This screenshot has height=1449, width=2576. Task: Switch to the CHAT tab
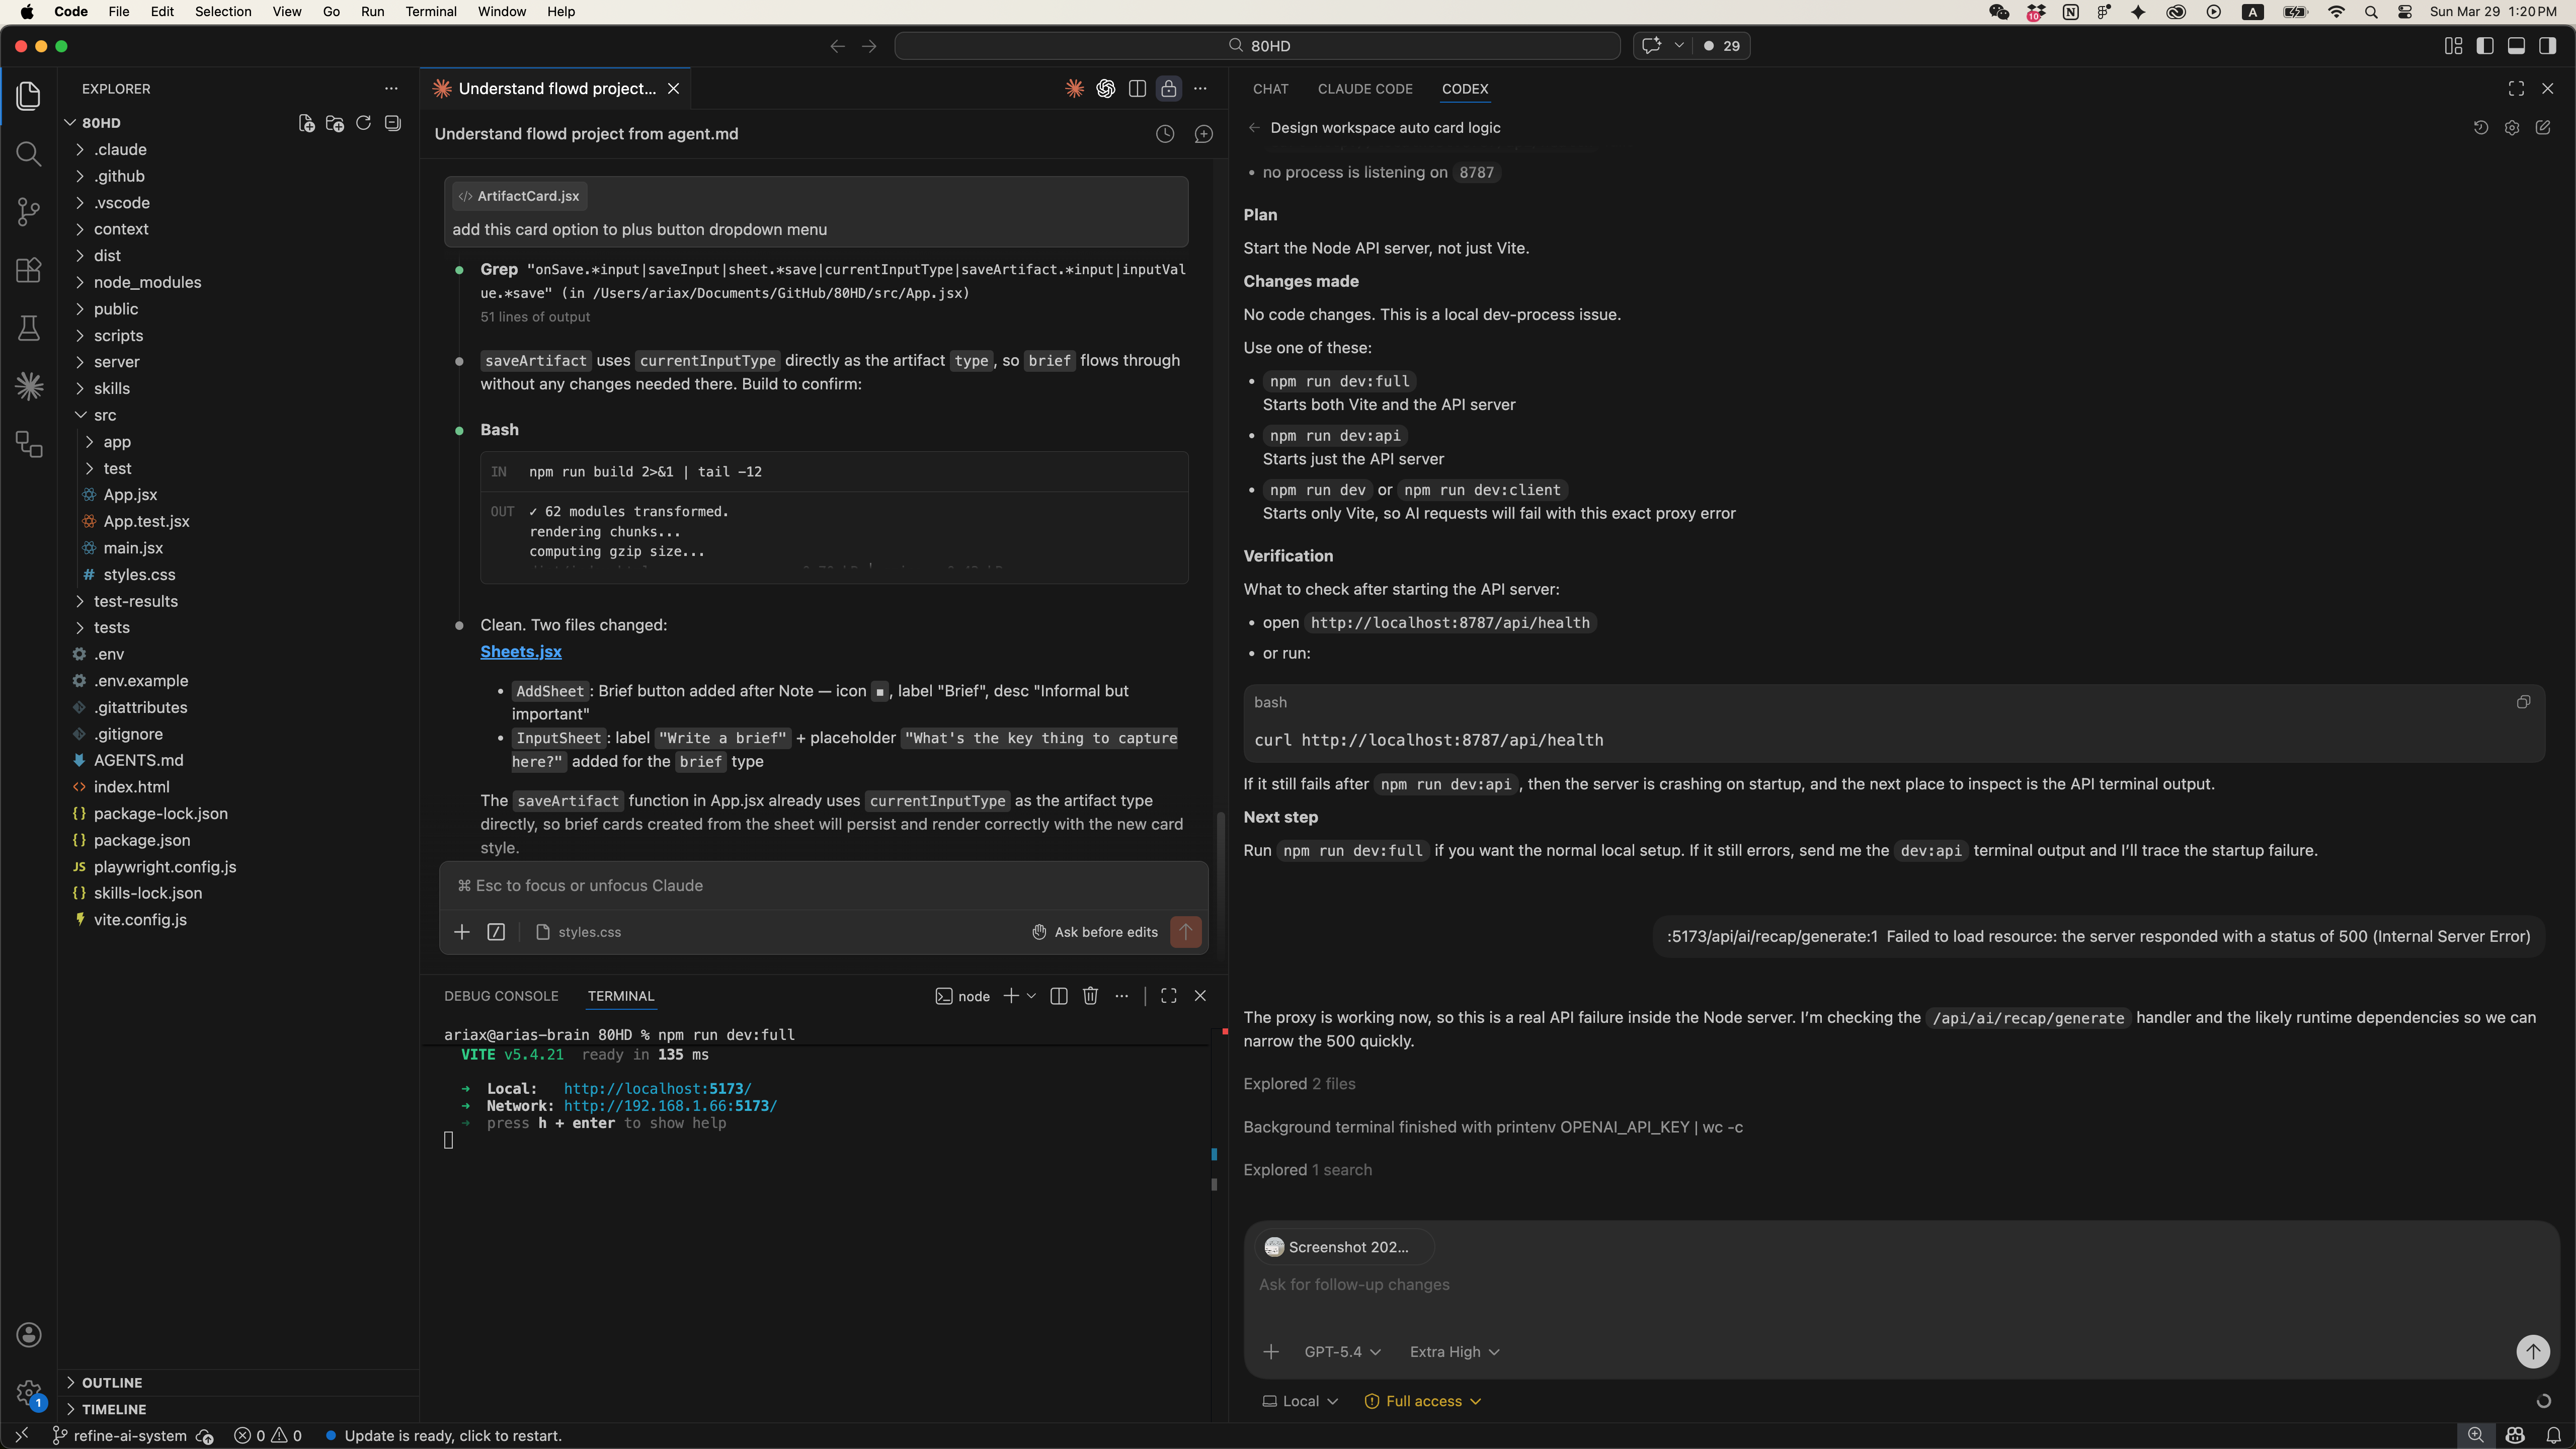pyautogui.click(x=1270, y=89)
